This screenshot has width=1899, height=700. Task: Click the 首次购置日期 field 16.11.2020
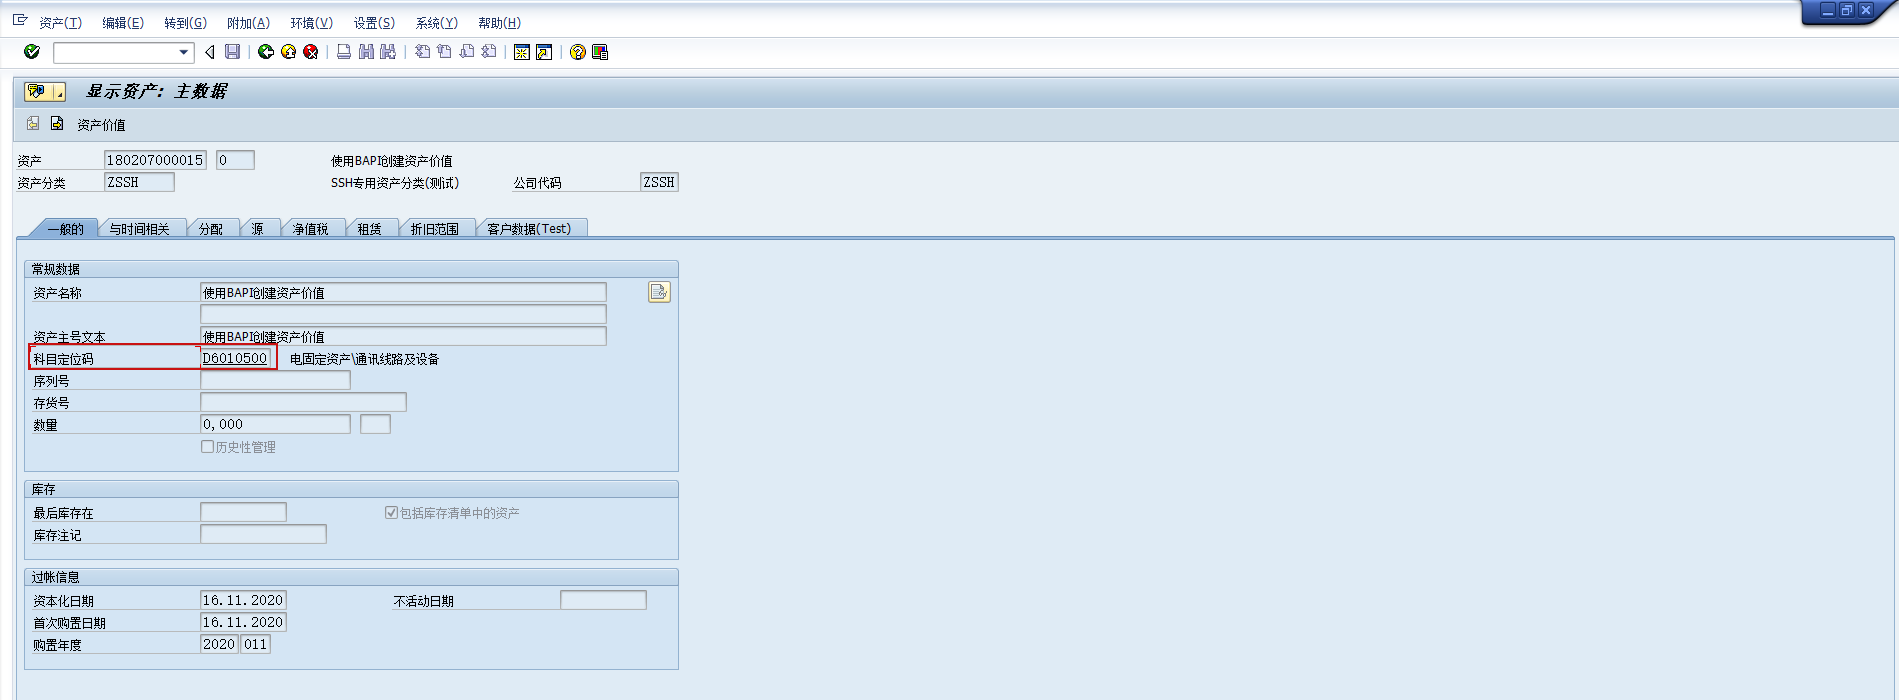pos(243,622)
